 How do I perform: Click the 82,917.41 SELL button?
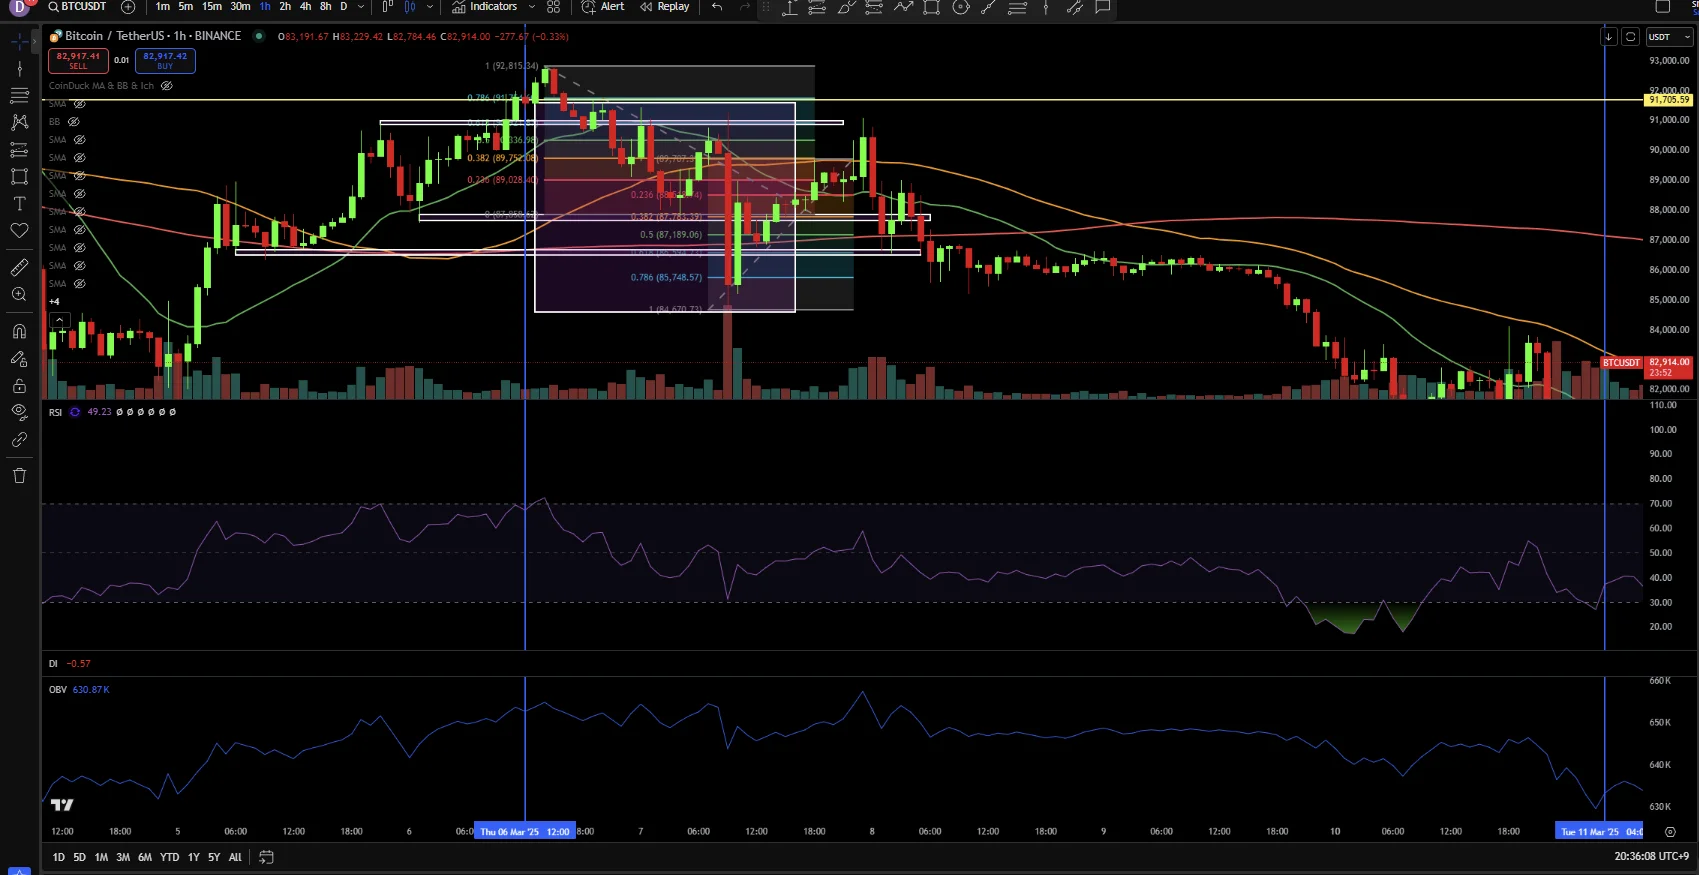click(x=78, y=61)
